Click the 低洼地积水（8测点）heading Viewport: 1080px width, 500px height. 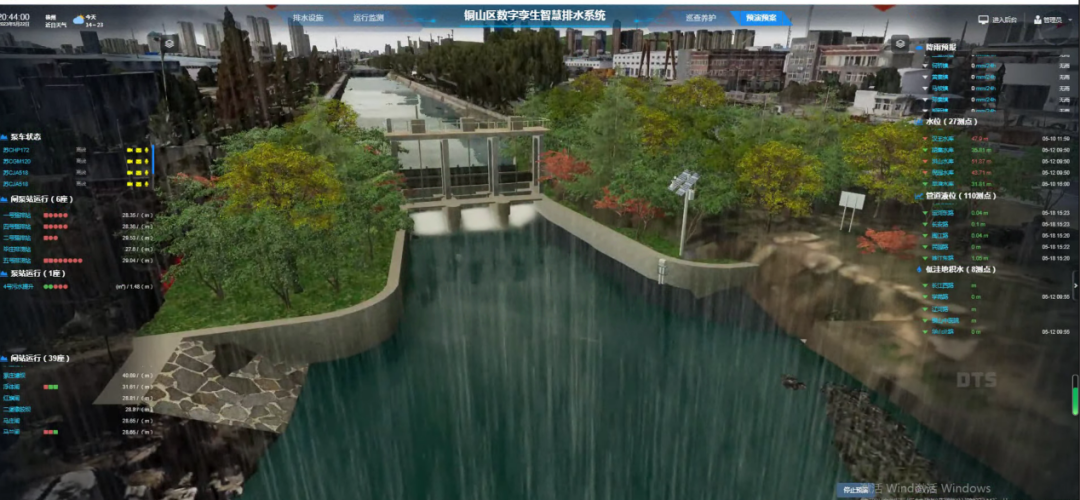(x=961, y=269)
